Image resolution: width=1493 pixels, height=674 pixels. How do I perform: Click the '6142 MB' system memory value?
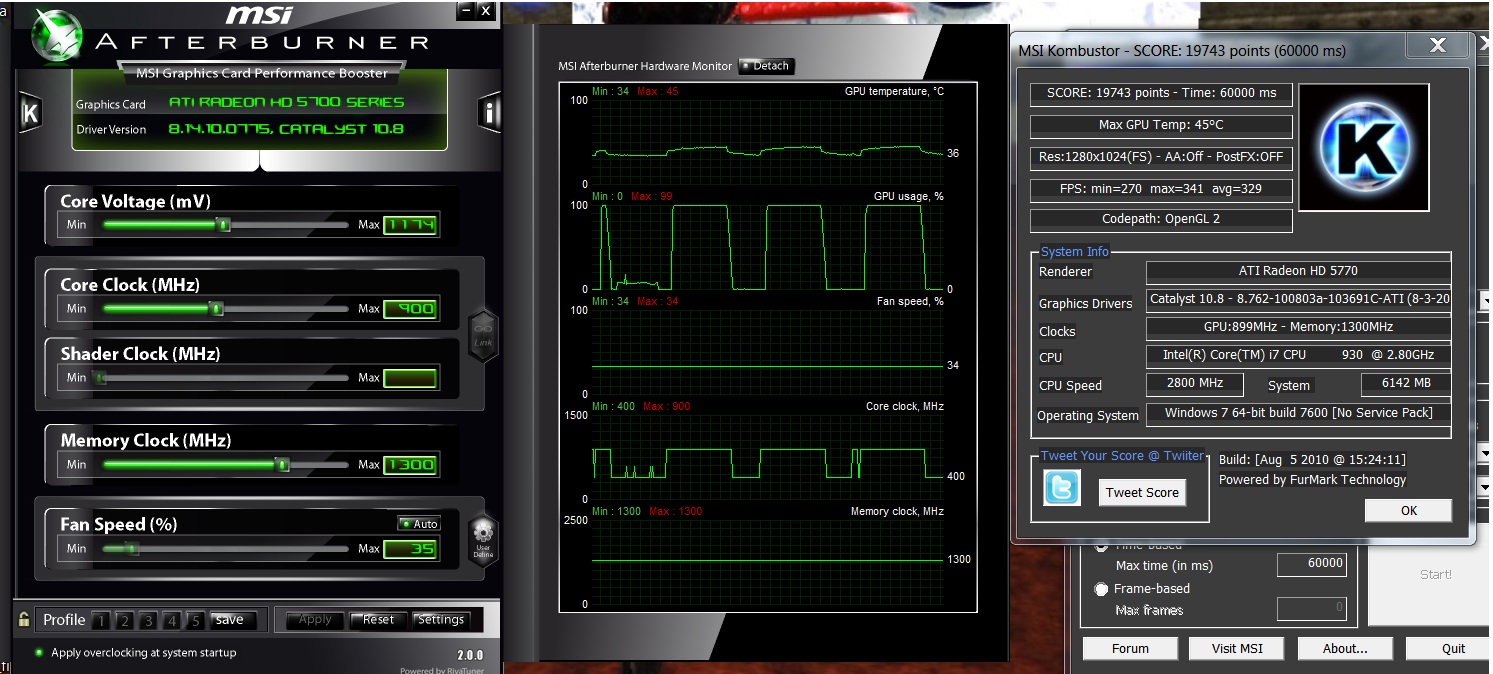[x=1407, y=383]
